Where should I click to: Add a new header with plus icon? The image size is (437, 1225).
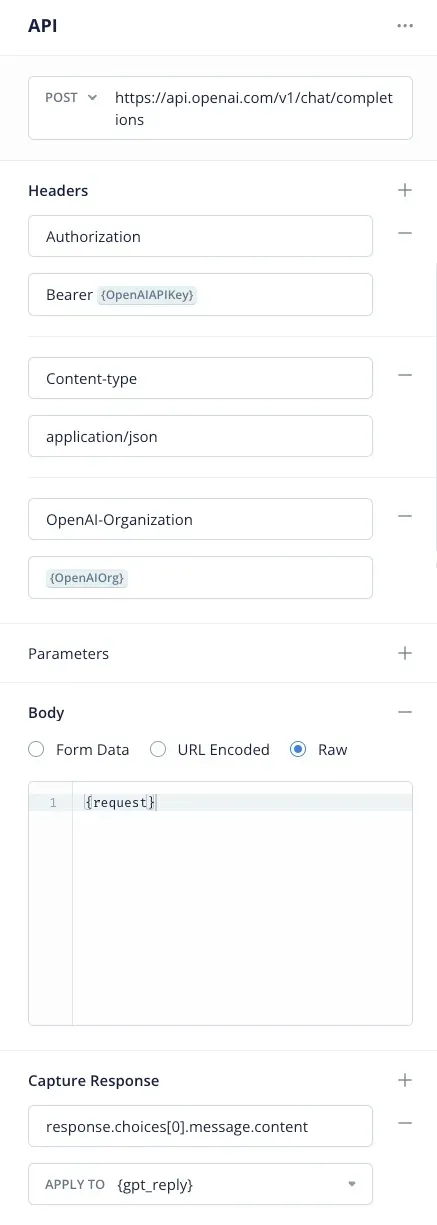click(405, 190)
